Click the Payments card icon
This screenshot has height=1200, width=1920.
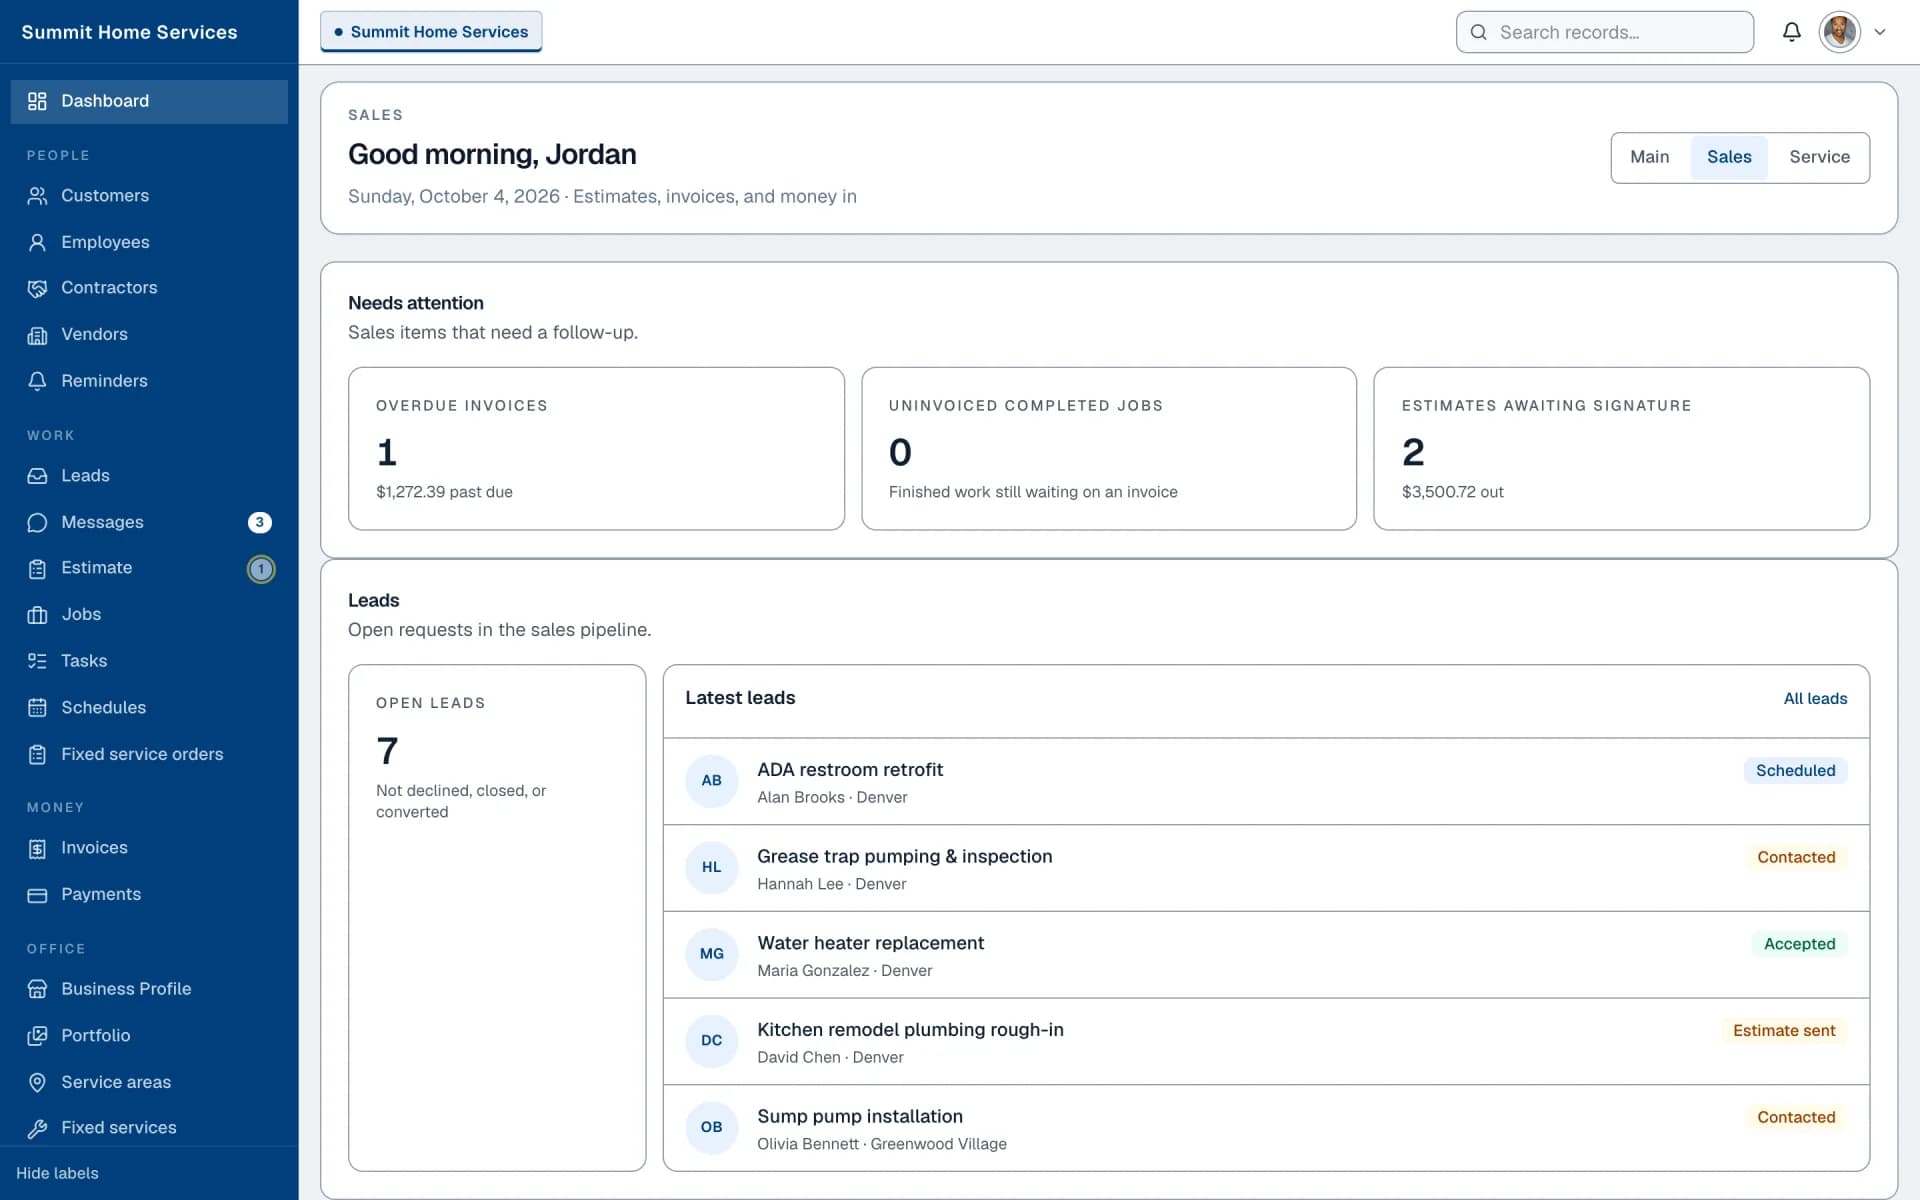tap(37, 895)
